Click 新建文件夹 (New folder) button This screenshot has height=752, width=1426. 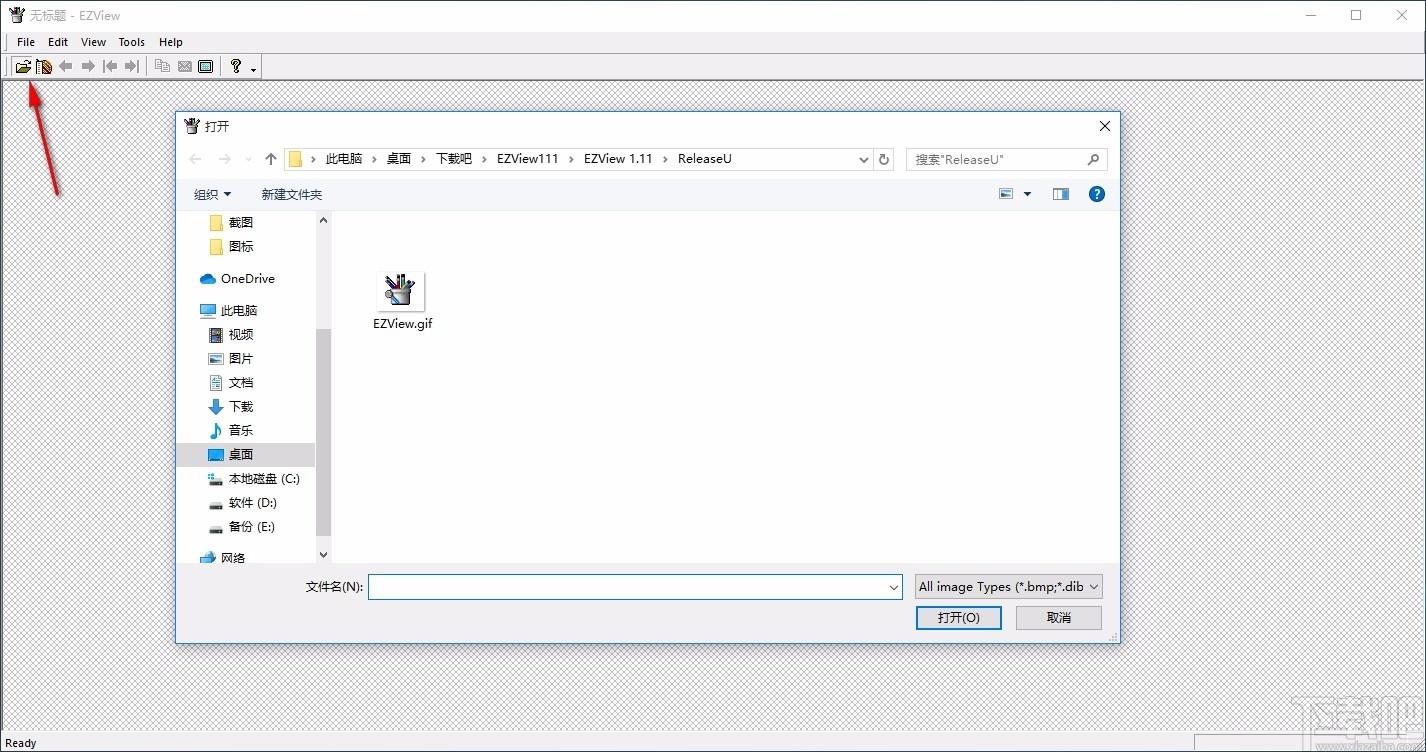tap(292, 194)
